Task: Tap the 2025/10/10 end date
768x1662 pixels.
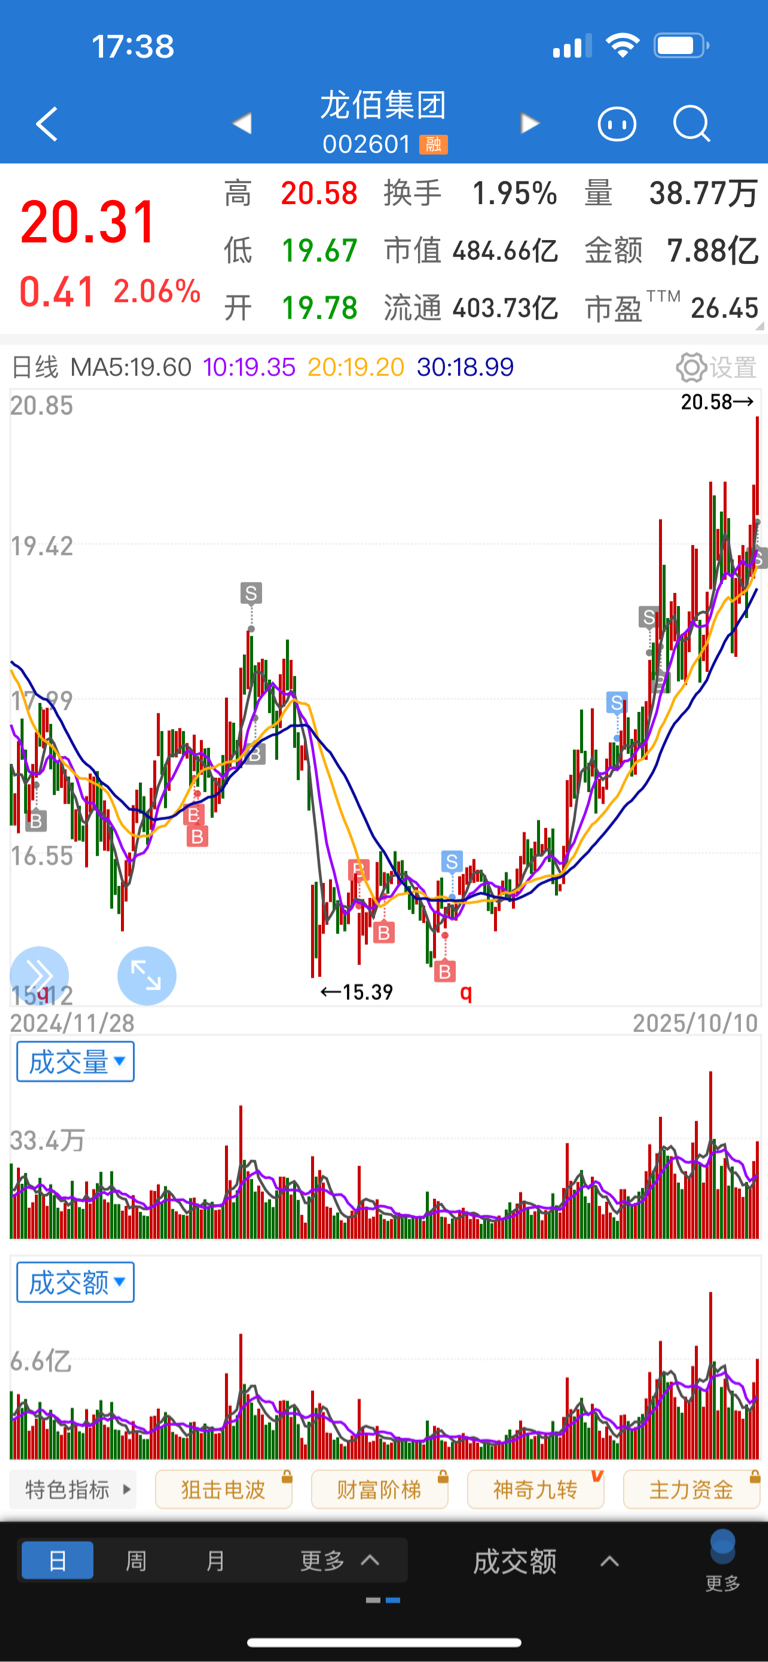Action: click(695, 1023)
